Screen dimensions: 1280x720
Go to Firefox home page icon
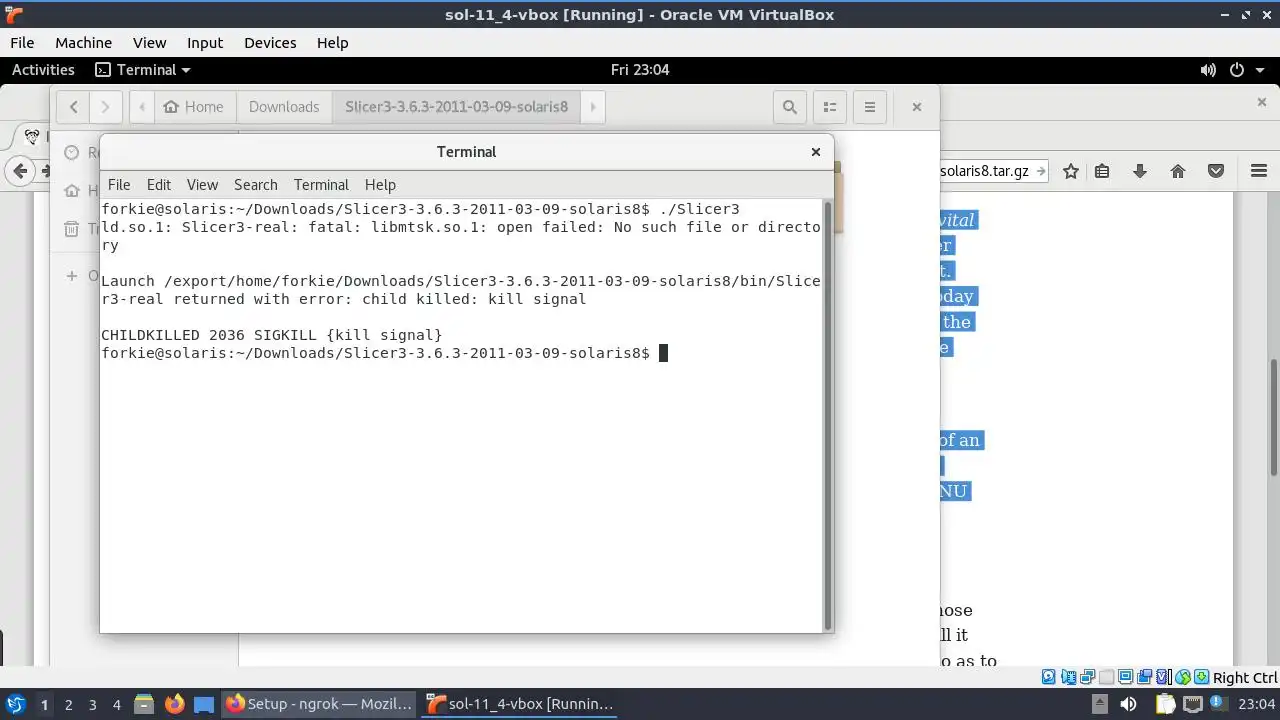tap(1178, 171)
